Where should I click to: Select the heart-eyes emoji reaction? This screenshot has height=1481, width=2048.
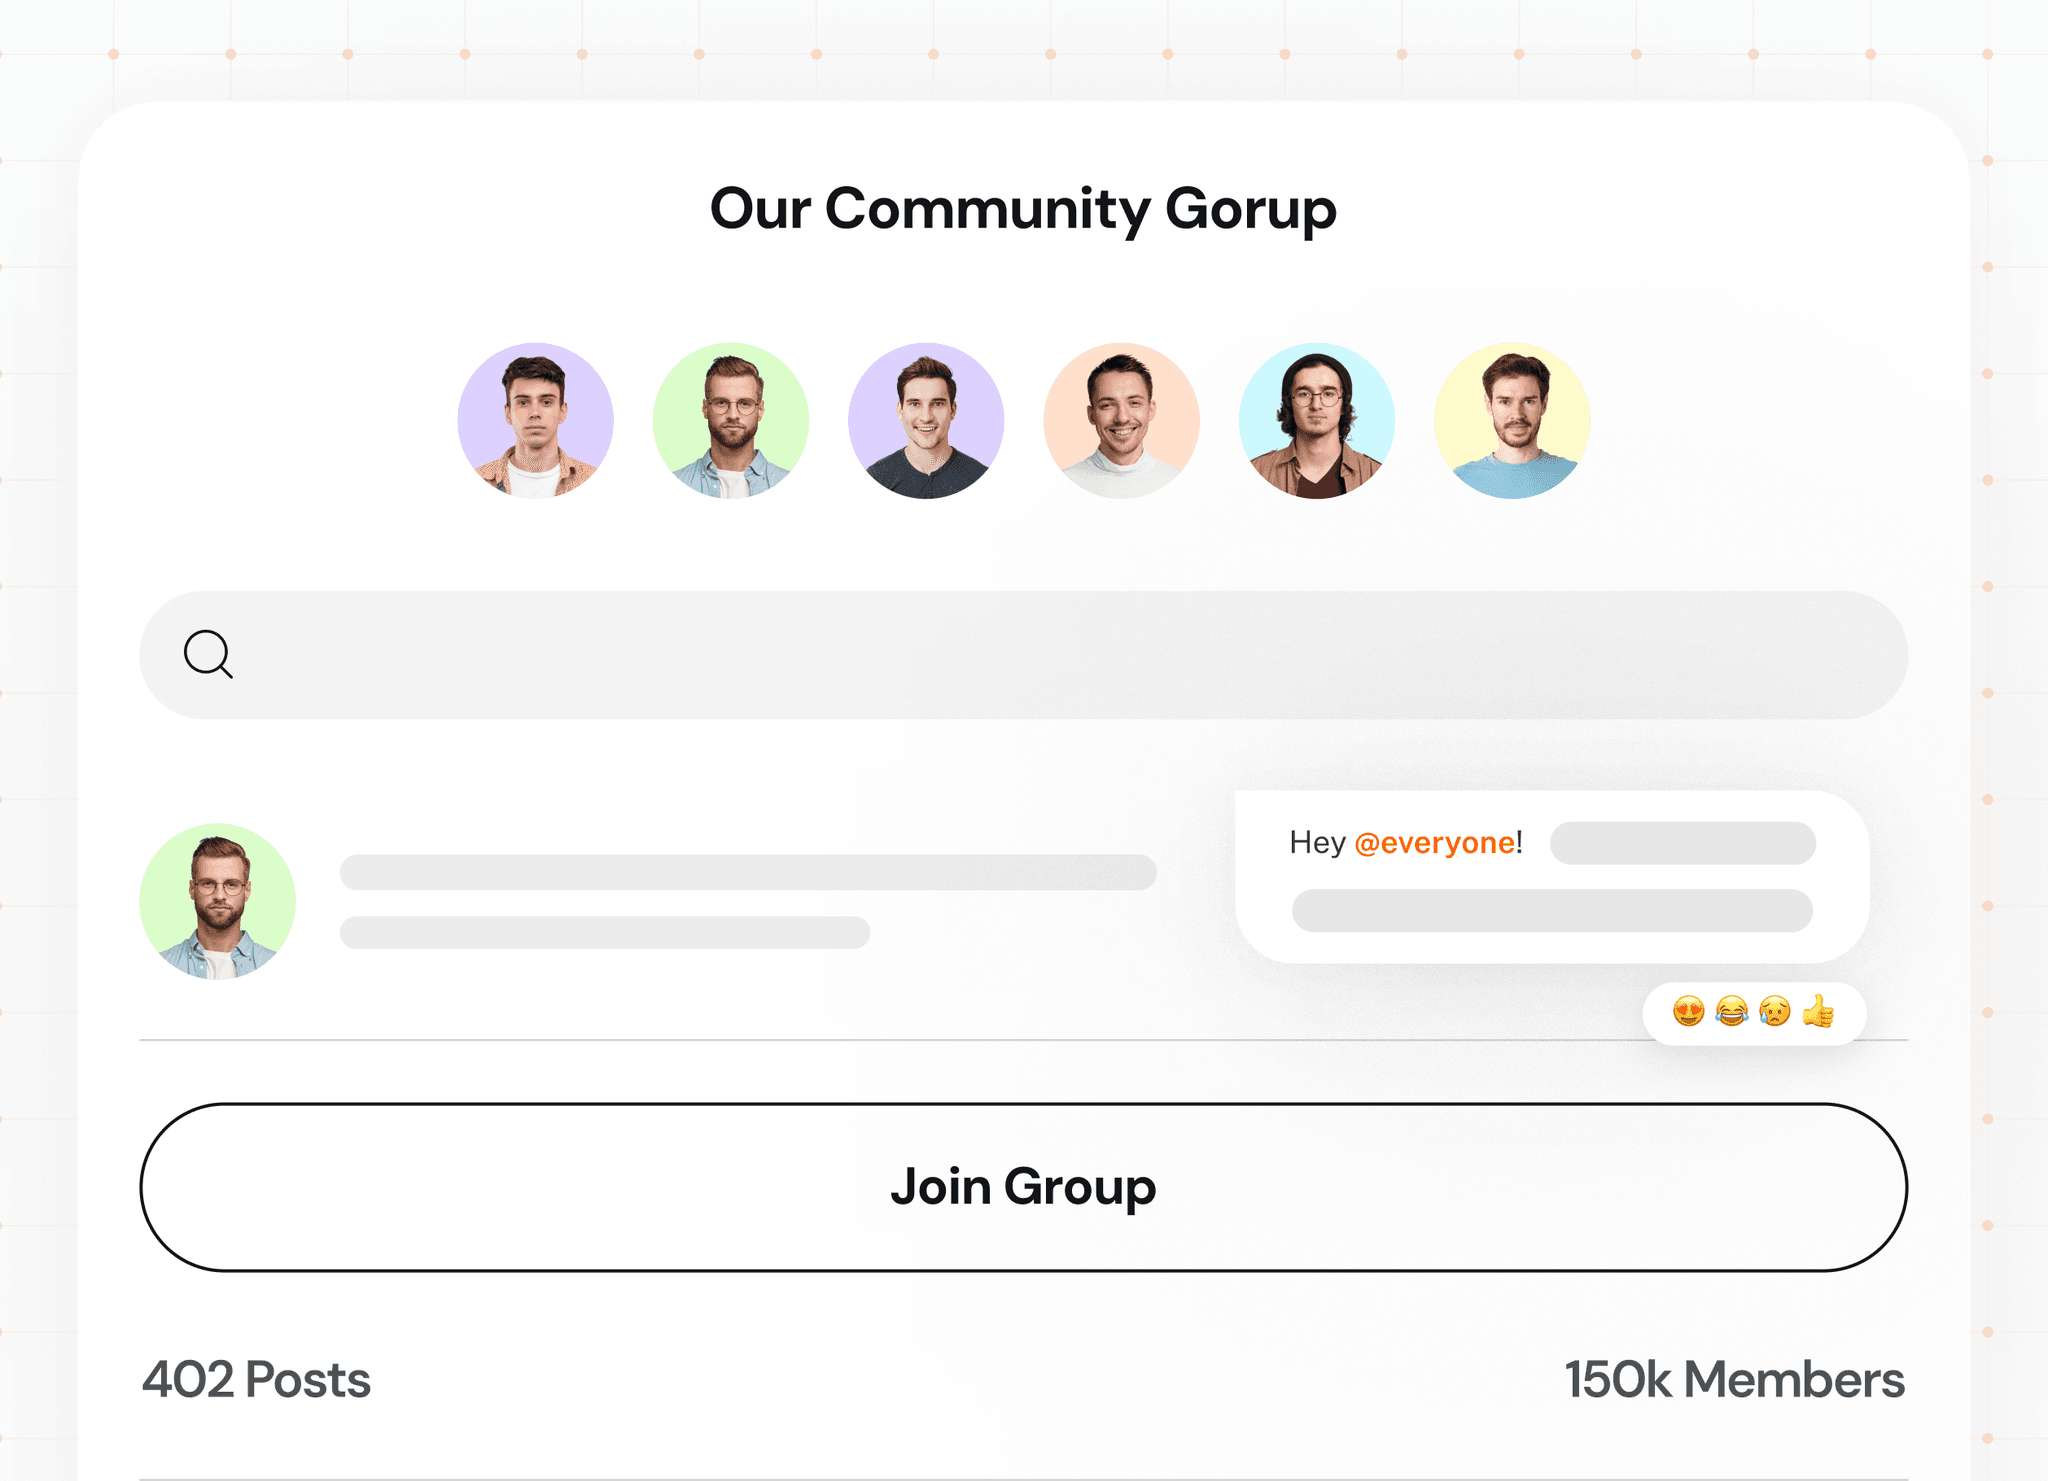point(1688,1012)
